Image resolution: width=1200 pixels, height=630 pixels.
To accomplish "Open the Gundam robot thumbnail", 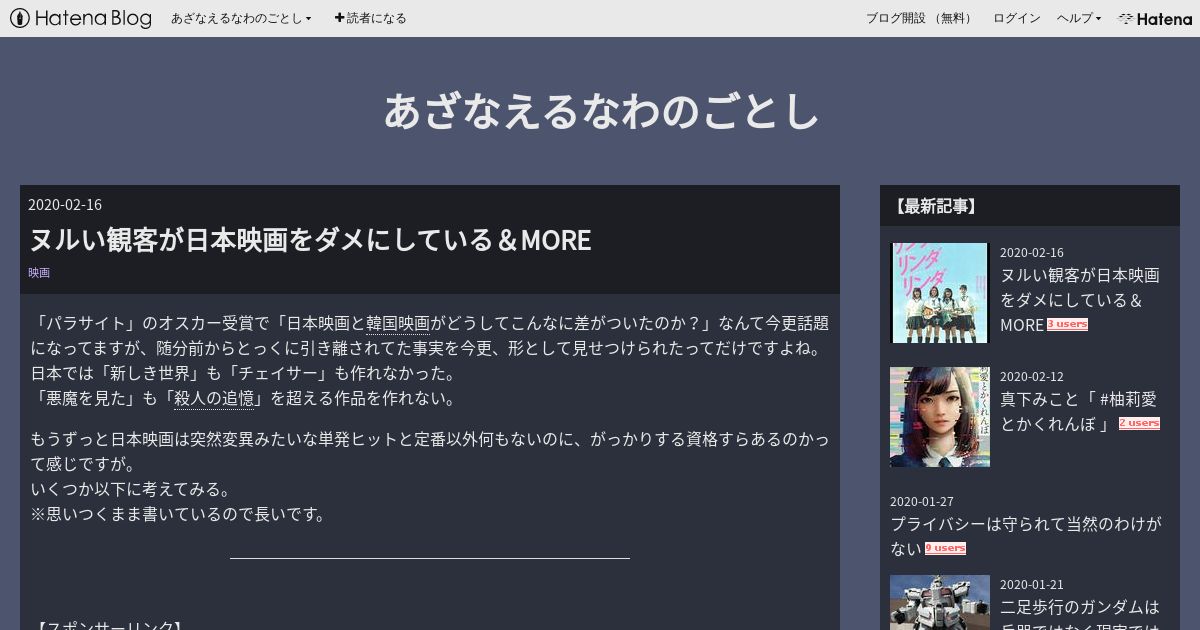I will (940, 602).
